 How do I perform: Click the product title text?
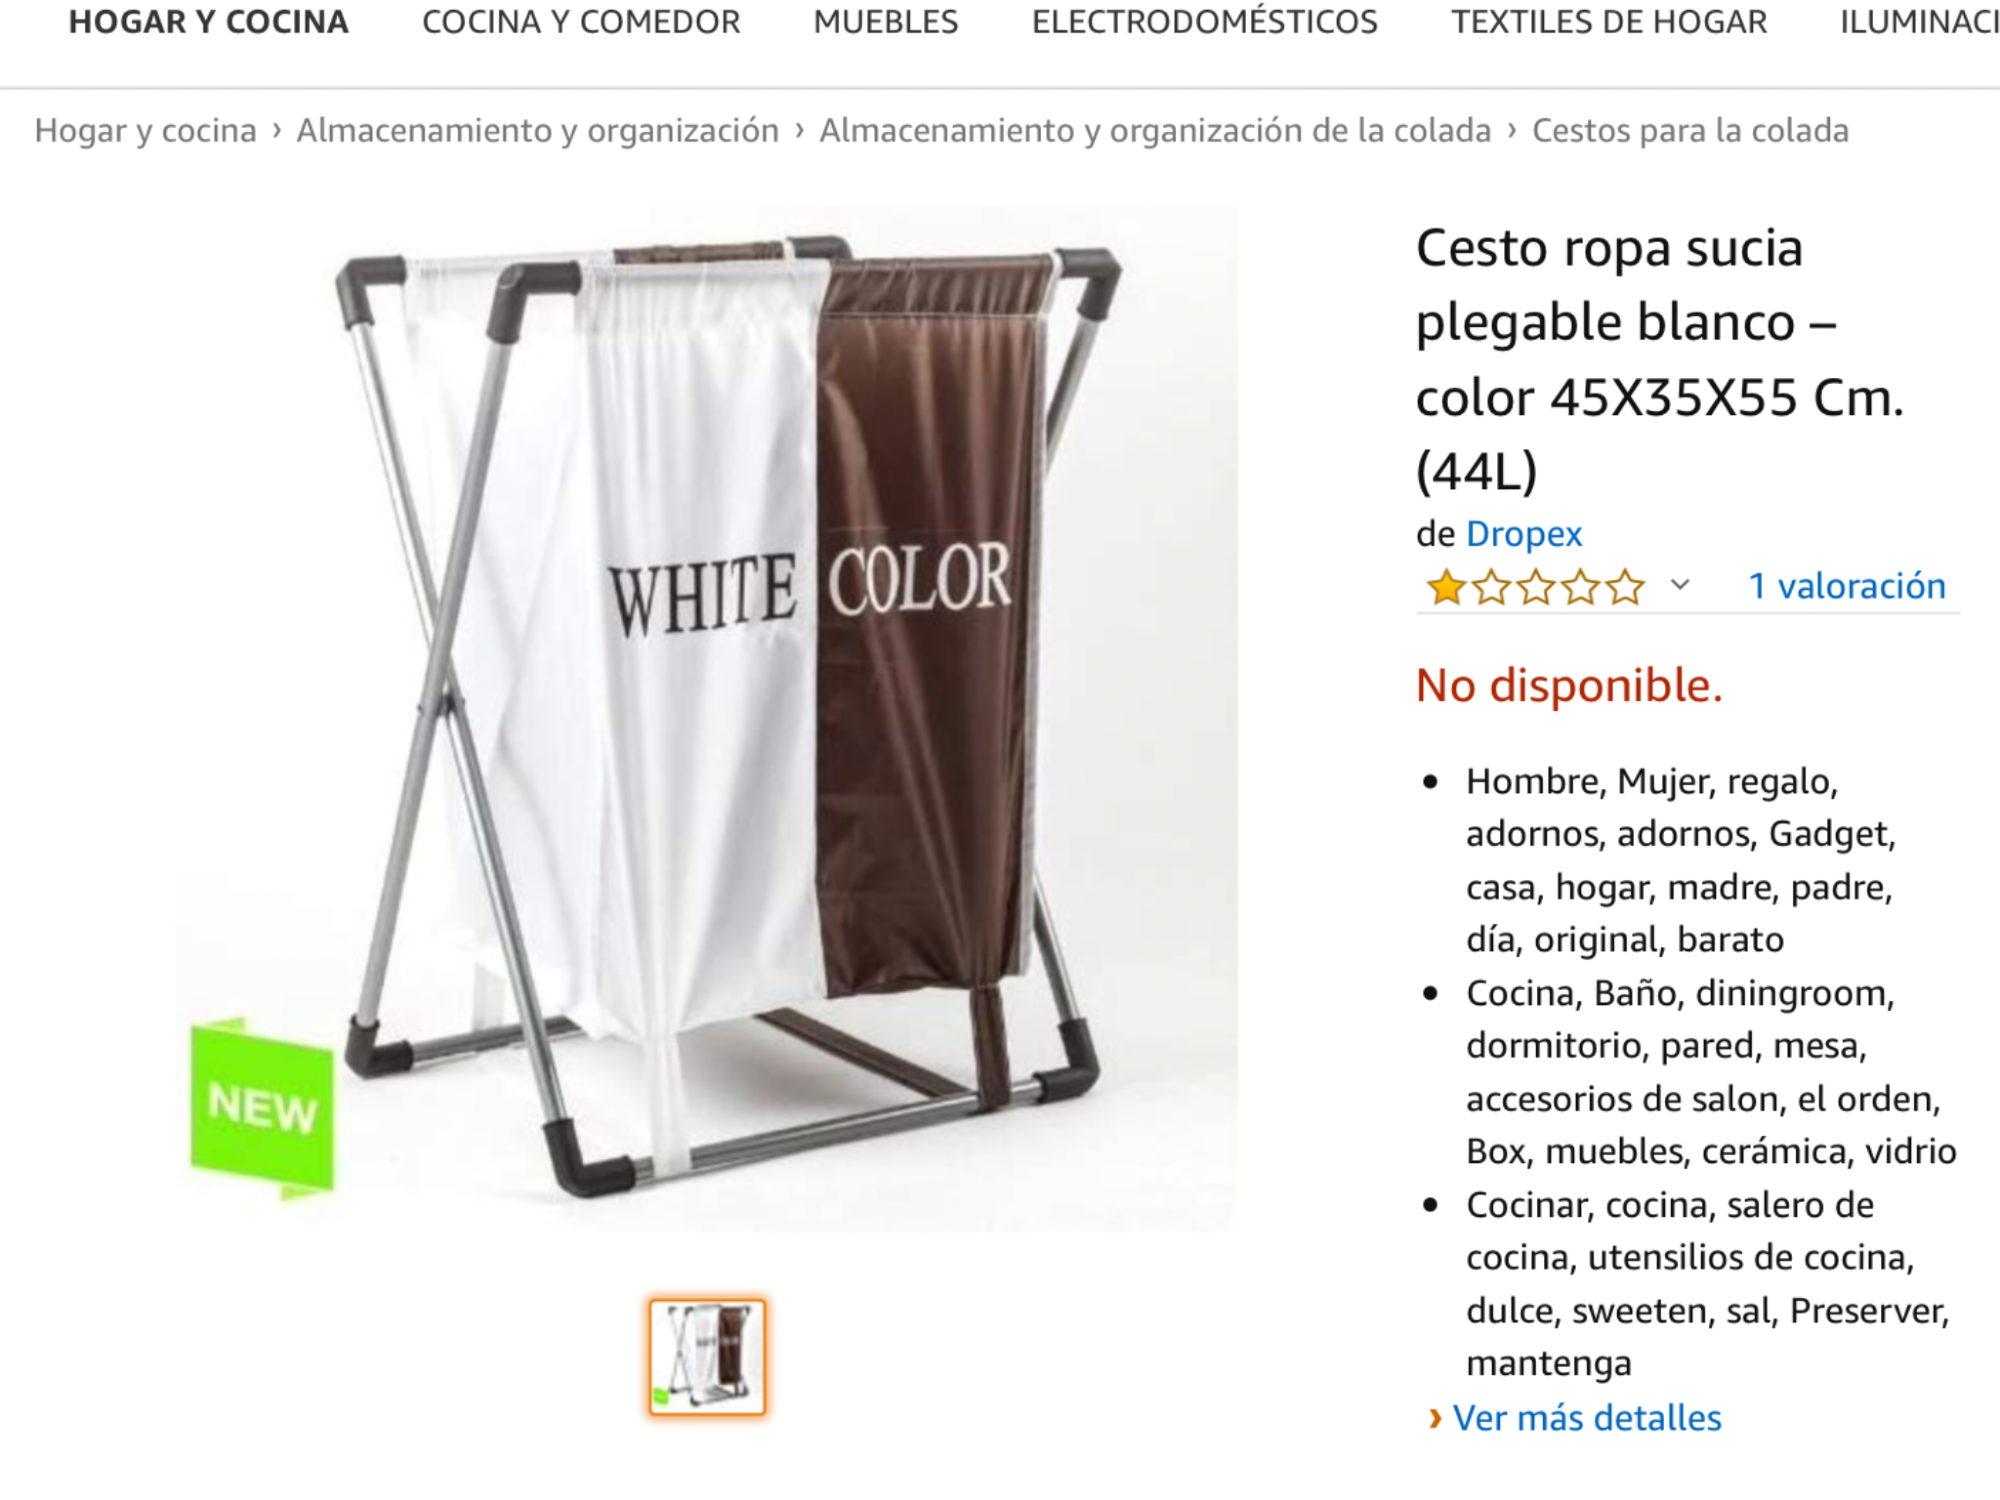pos(1660,359)
